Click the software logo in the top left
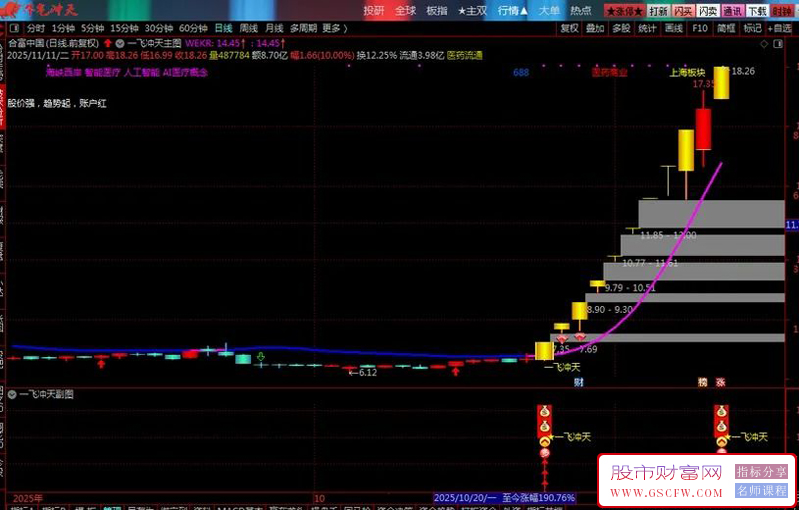The width and height of the screenshot is (799, 510). [40, 10]
